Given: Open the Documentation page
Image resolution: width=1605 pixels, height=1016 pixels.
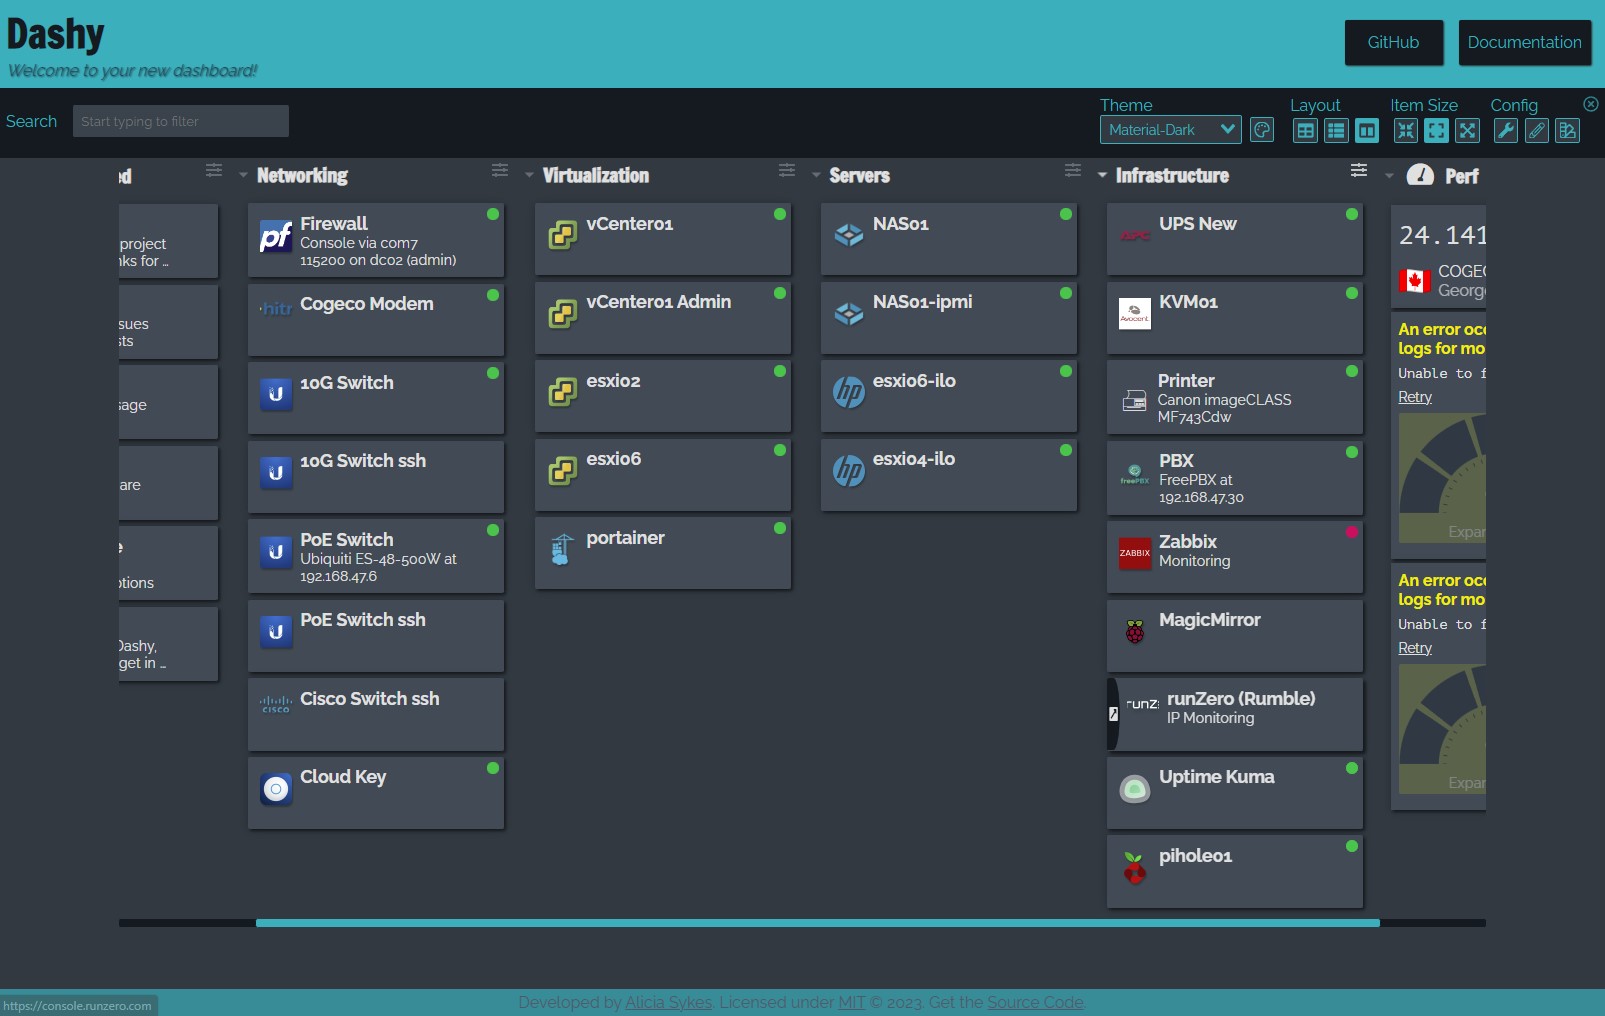Looking at the screenshot, I should 1525,42.
